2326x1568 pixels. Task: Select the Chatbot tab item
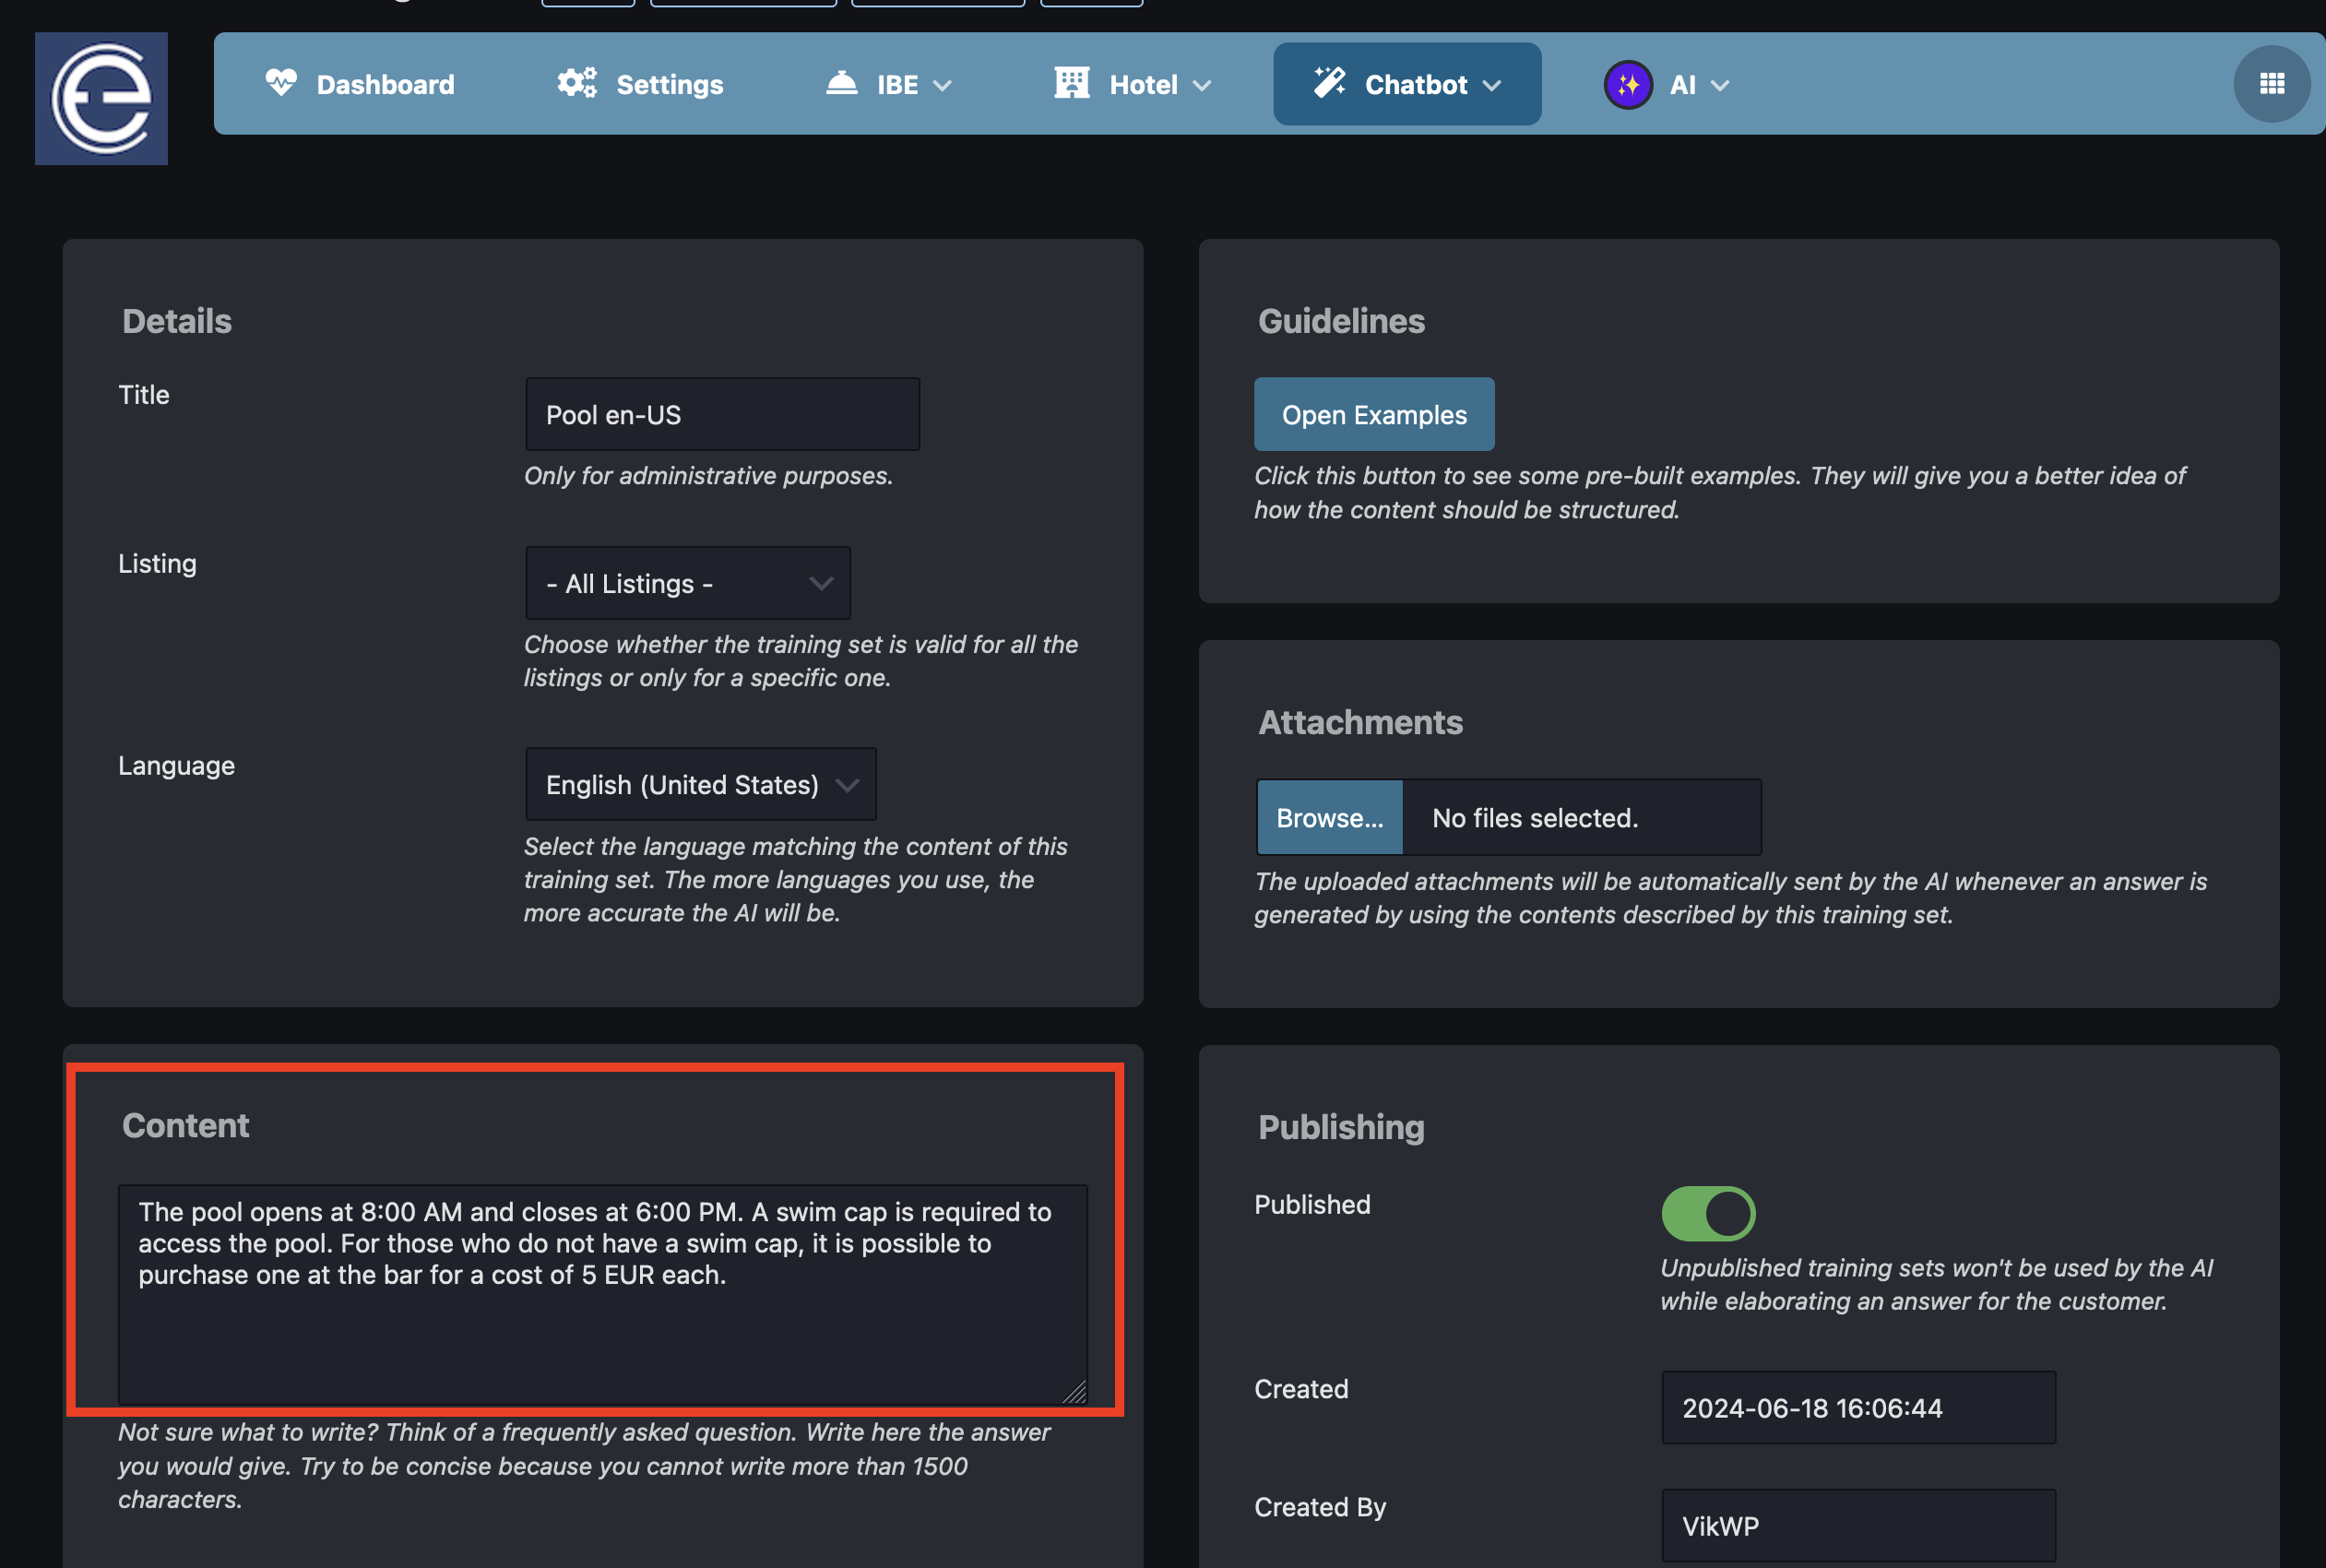[x=1407, y=82]
